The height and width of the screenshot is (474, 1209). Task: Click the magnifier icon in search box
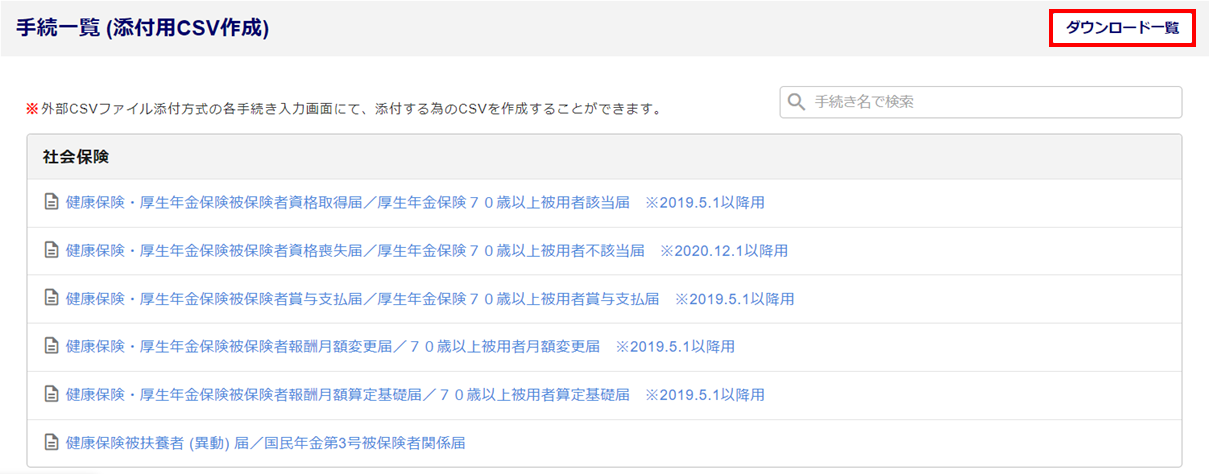click(x=797, y=102)
